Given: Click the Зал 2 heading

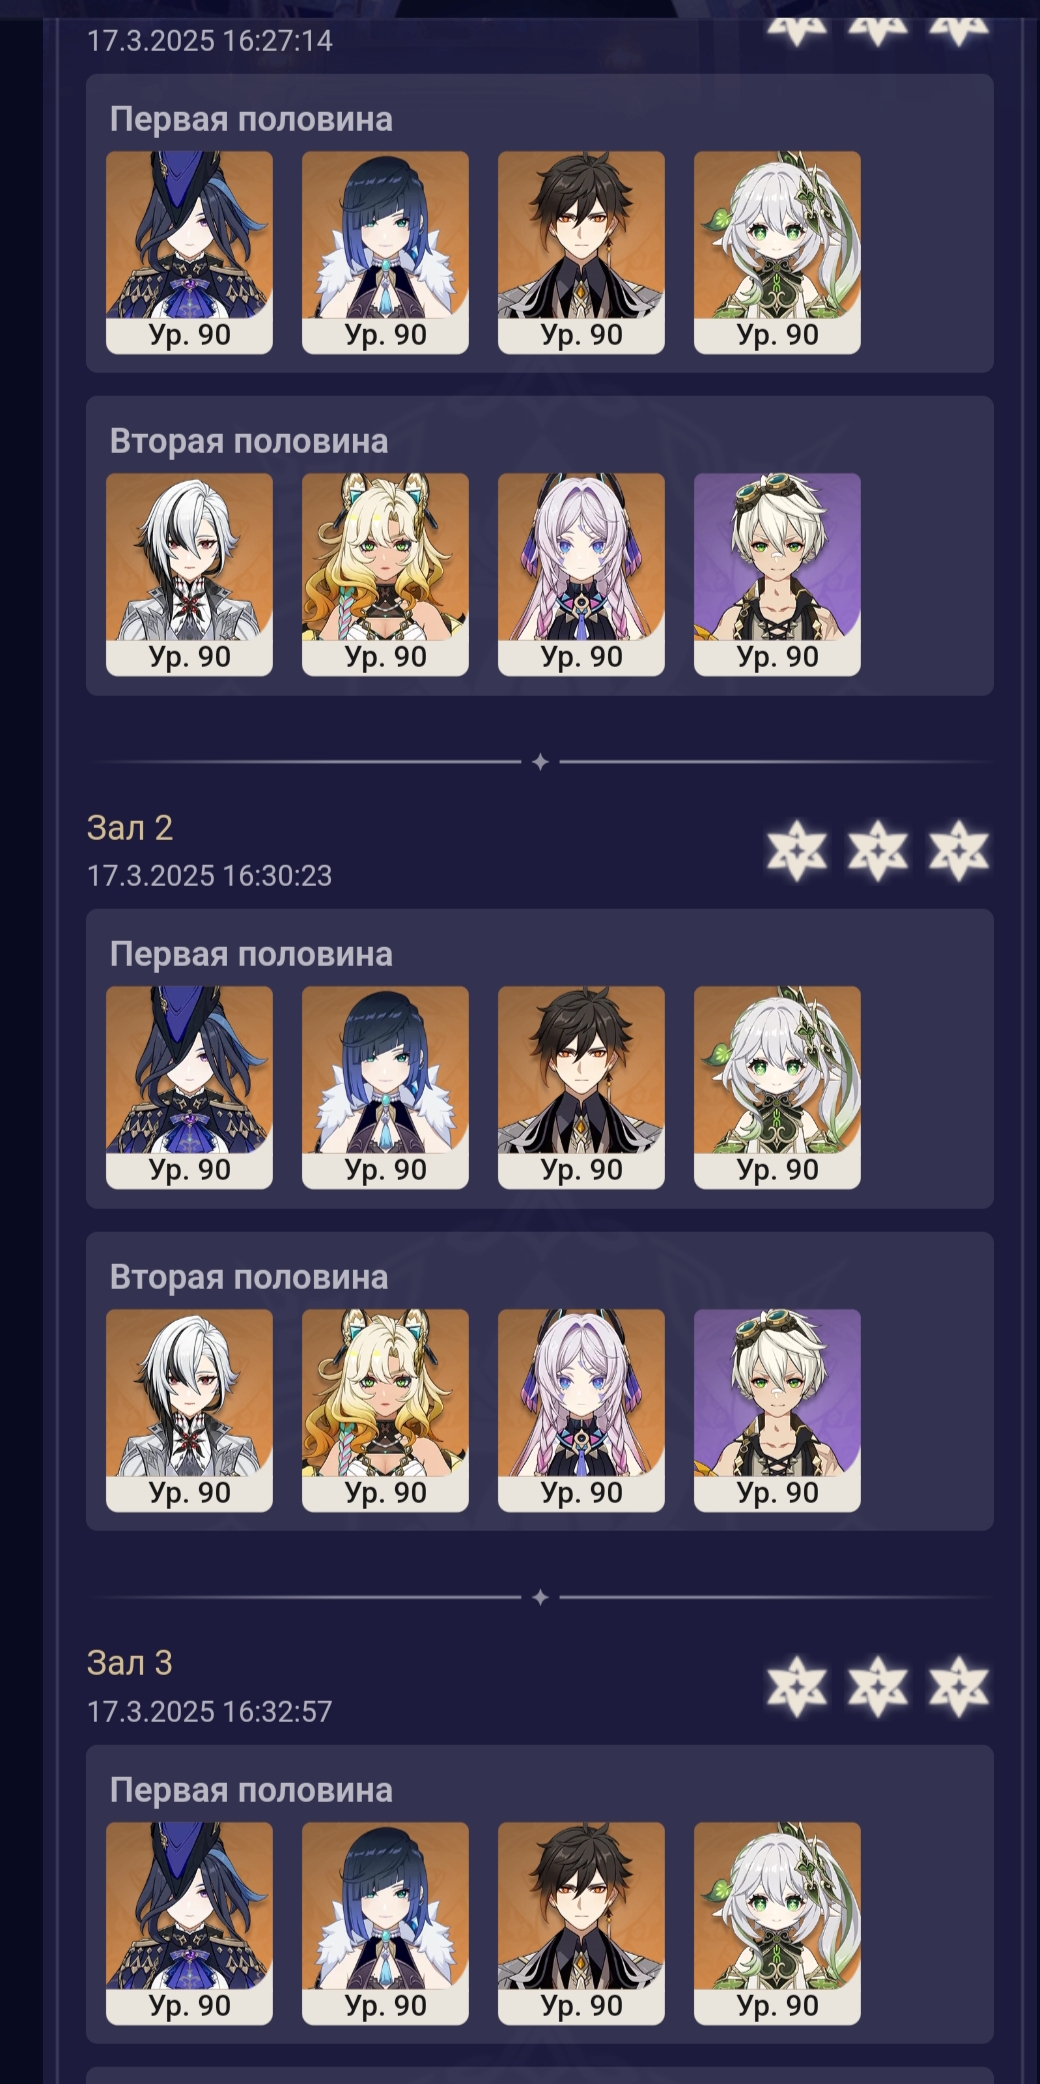Looking at the screenshot, I should pyautogui.click(x=130, y=828).
